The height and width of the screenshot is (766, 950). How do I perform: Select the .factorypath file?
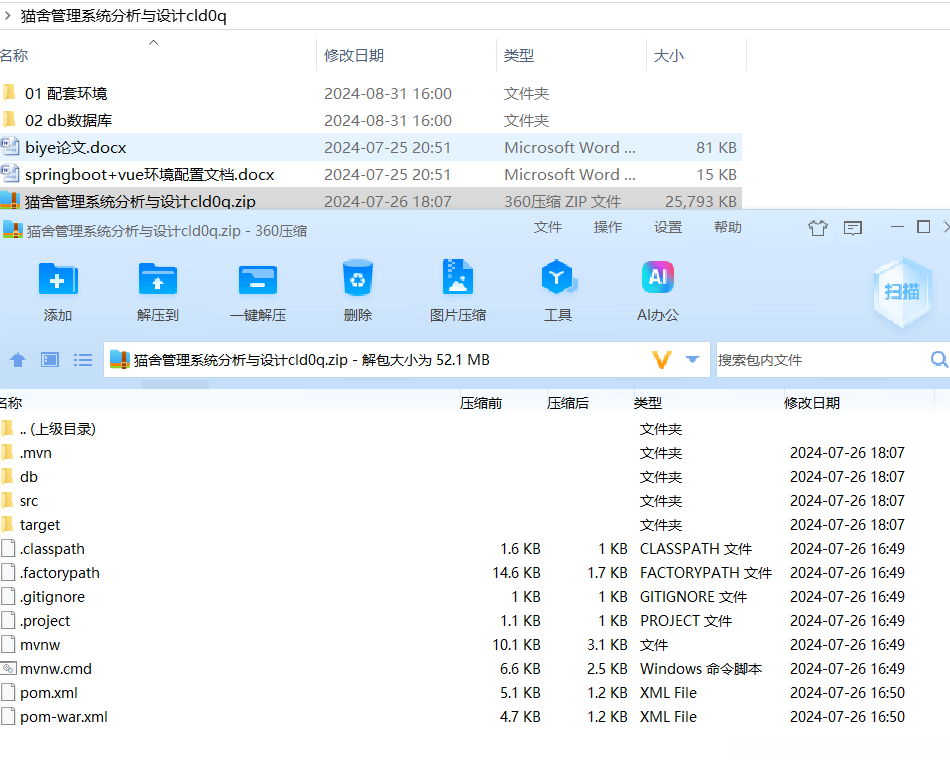point(475,573)
